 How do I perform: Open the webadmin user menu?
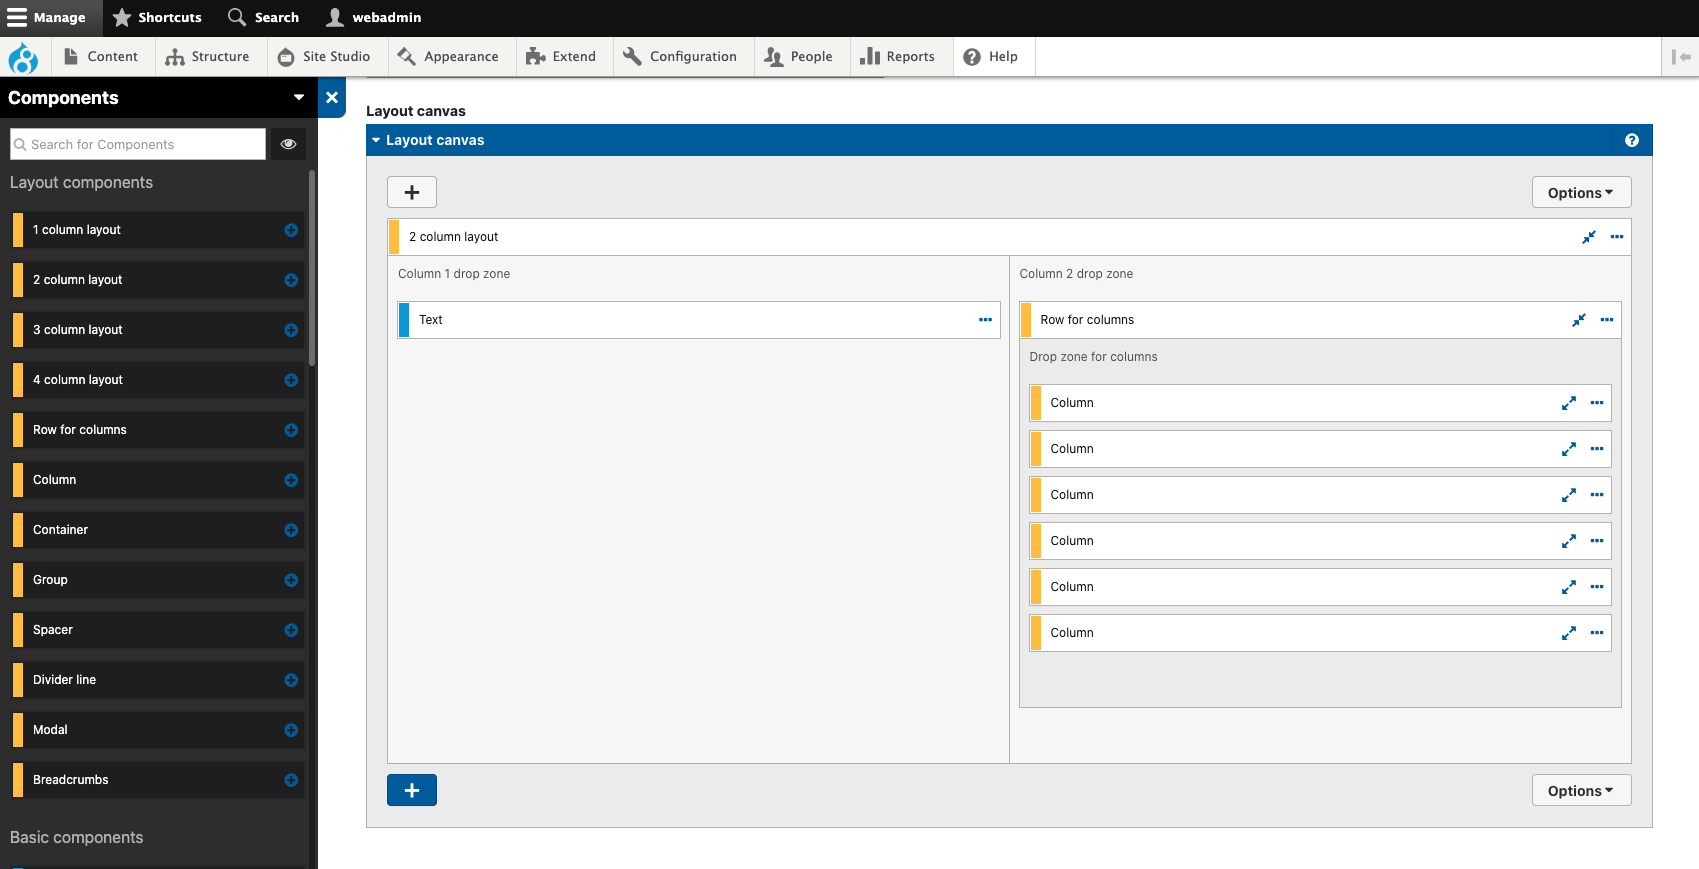pyautogui.click(x=374, y=18)
